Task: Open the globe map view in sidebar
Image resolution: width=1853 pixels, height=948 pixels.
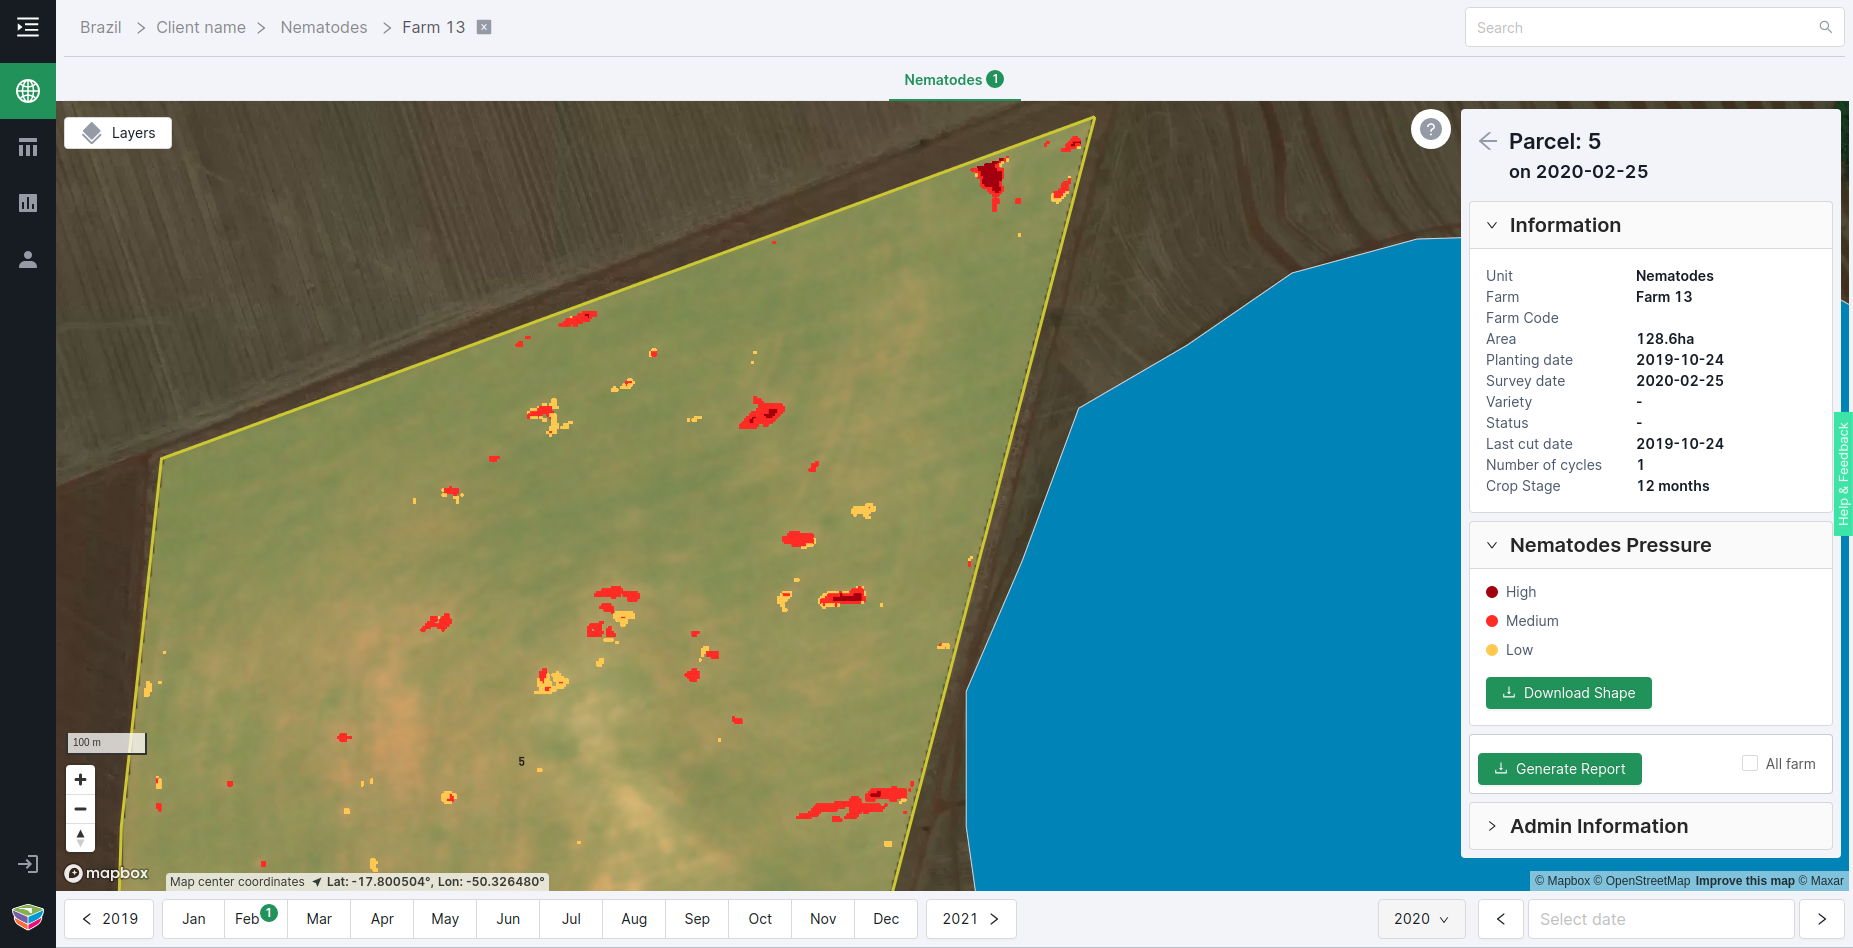Action: (28, 91)
